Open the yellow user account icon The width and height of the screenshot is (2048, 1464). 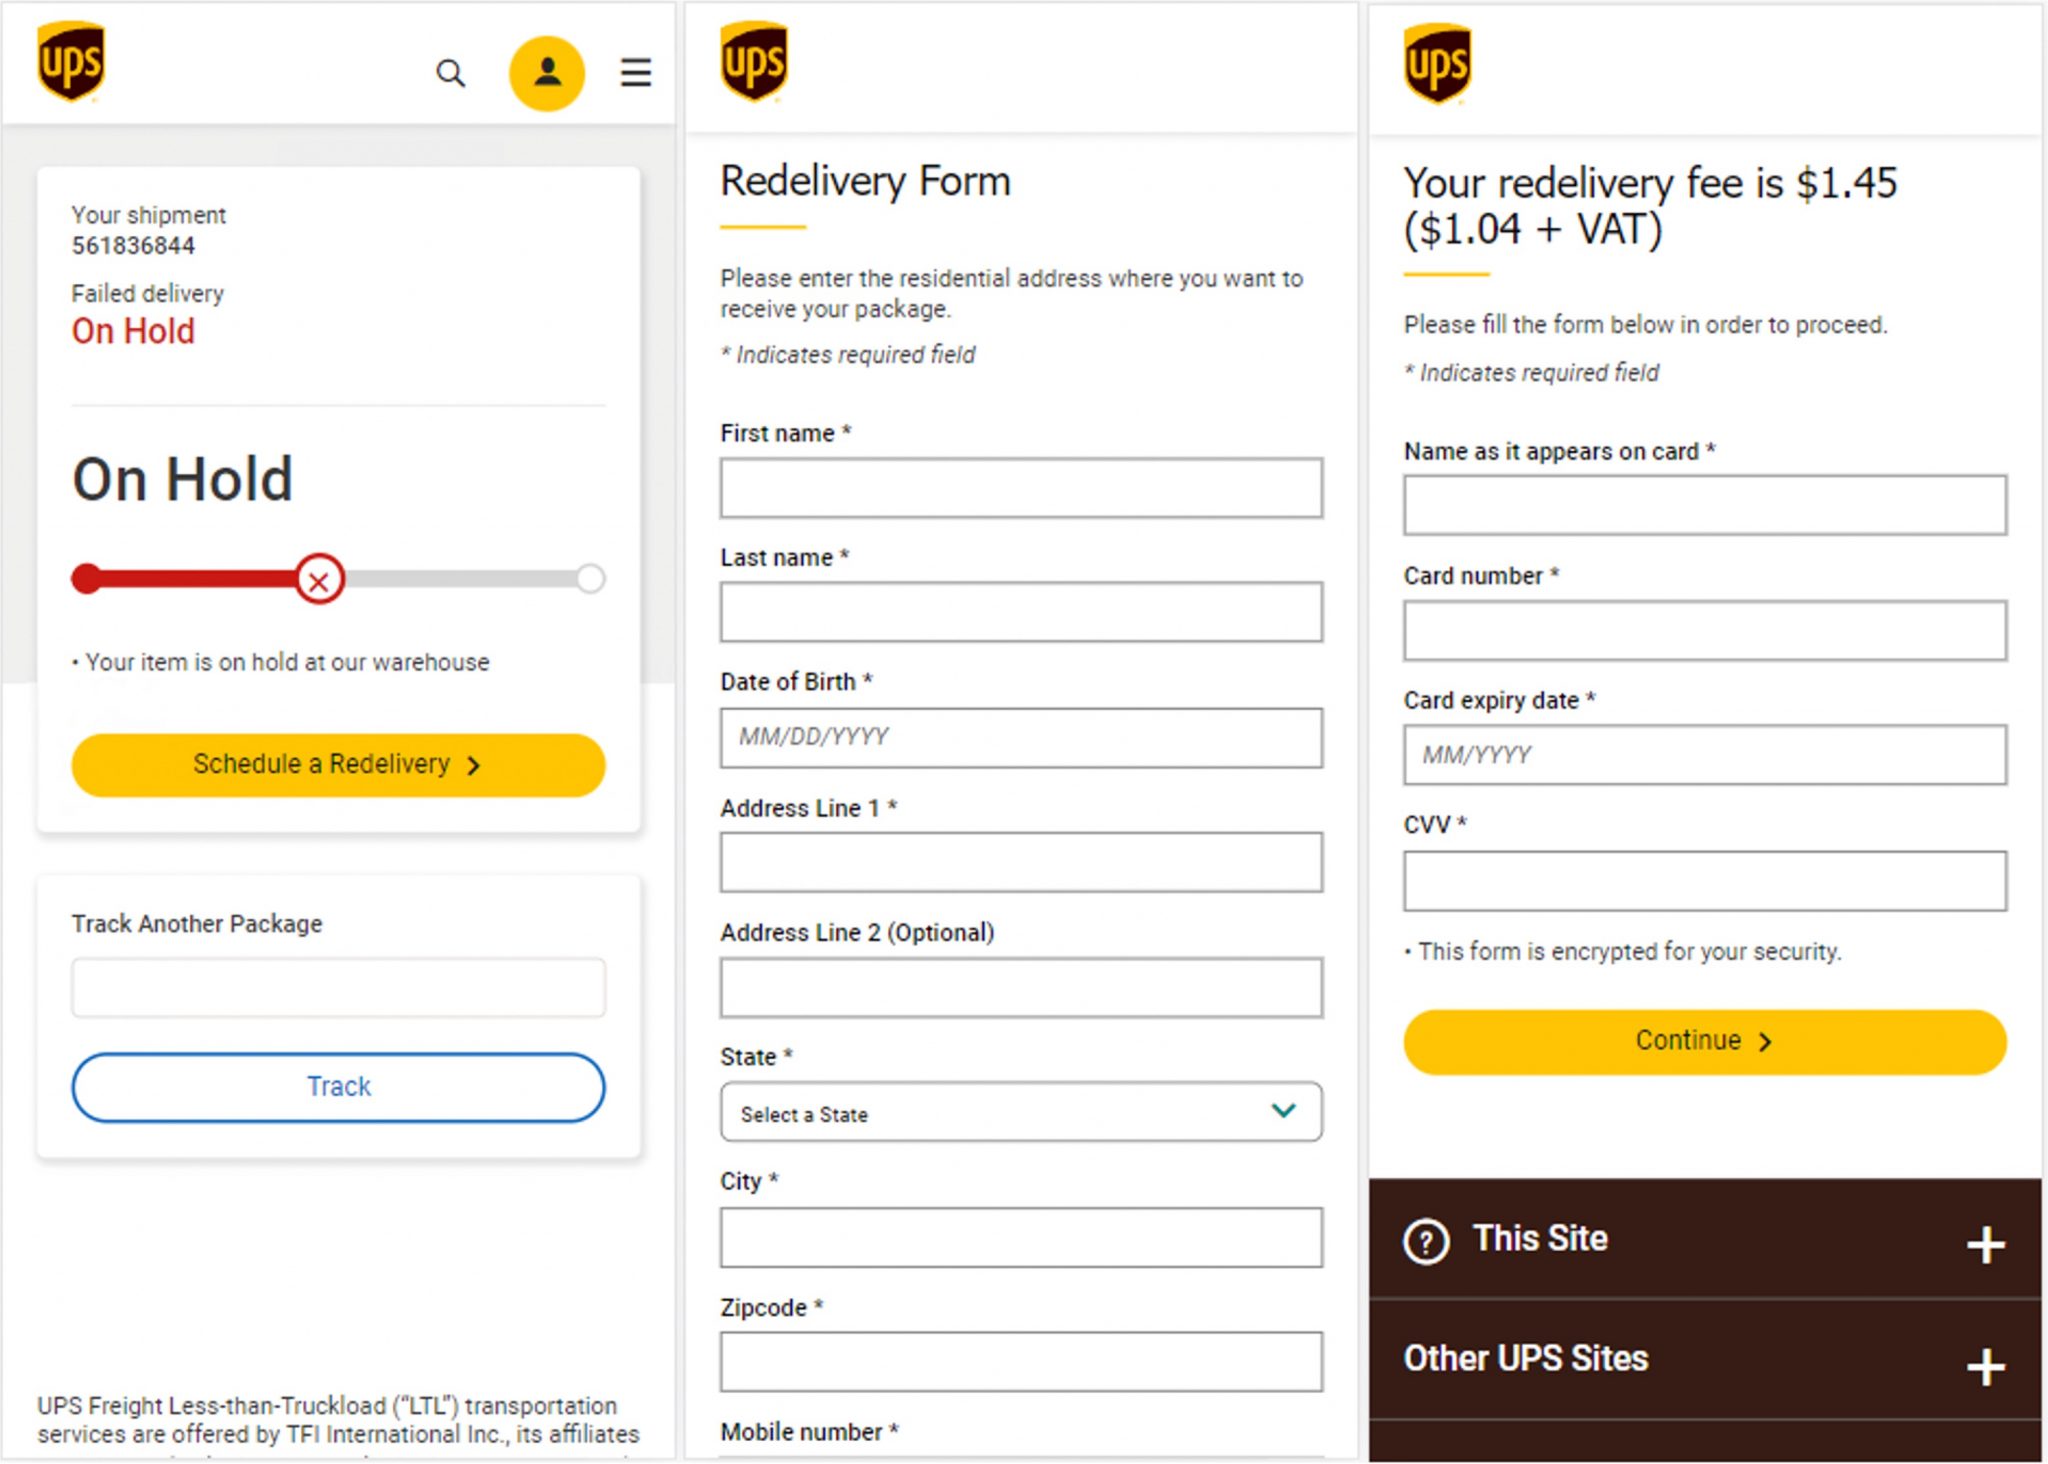tap(547, 73)
